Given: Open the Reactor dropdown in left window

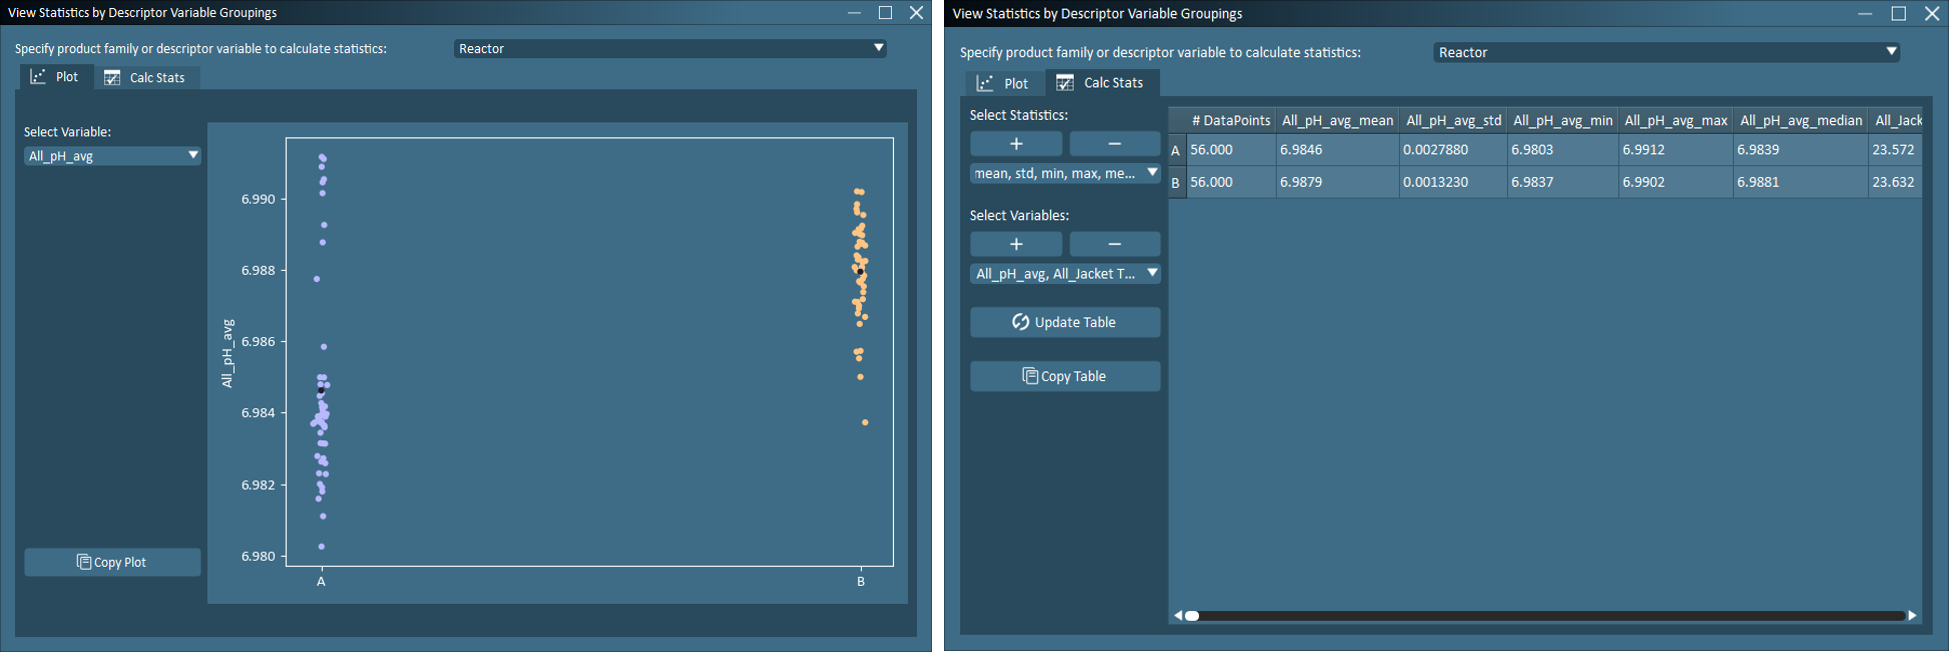Looking at the screenshot, I should coord(670,48).
